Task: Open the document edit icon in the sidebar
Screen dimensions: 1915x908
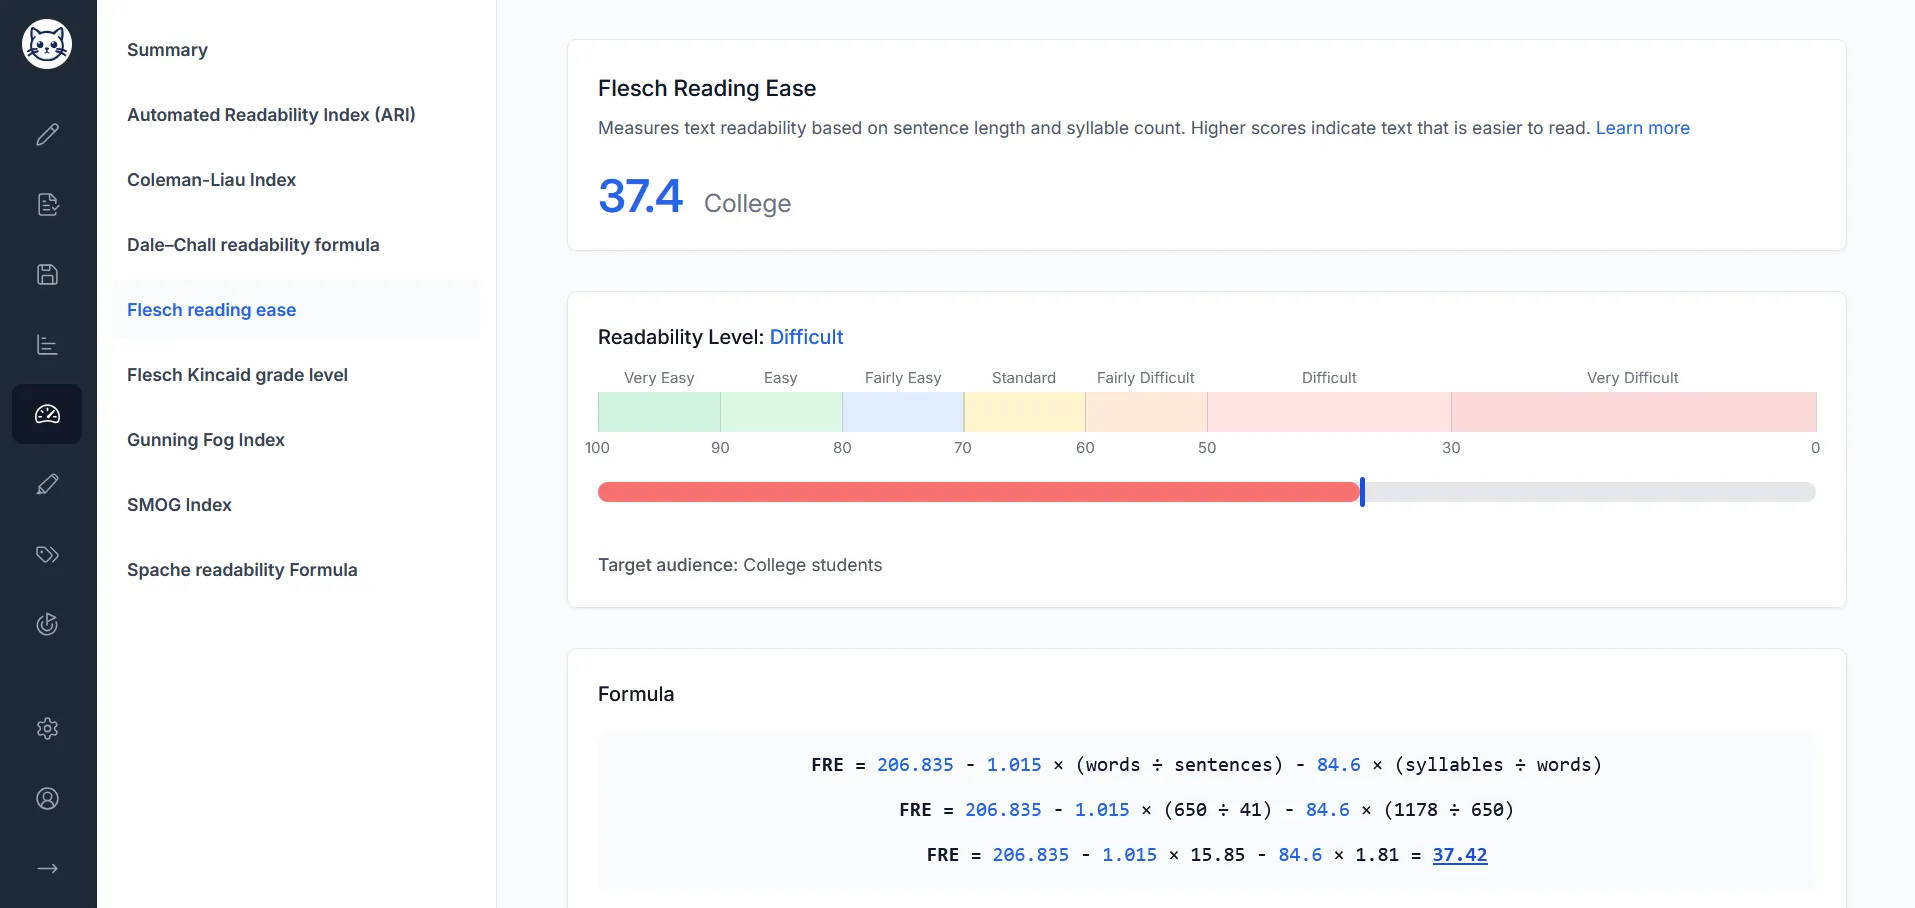Action: tap(47, 204)
